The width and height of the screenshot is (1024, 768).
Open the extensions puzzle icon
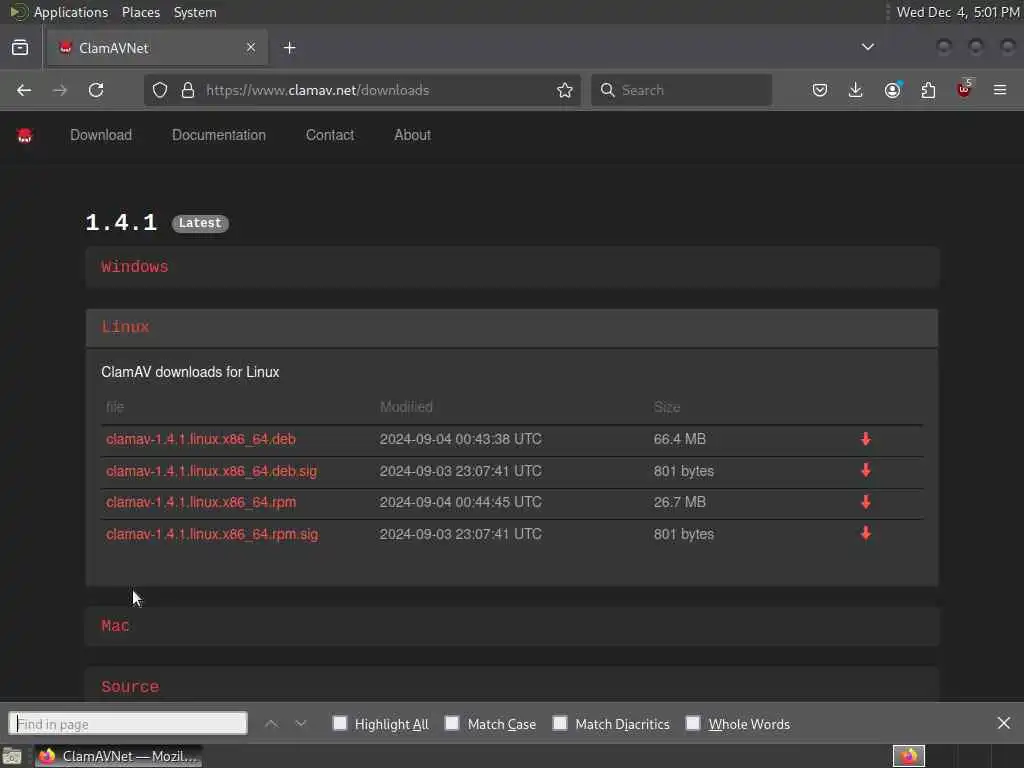pyautogui.click(x=928, y=90)
